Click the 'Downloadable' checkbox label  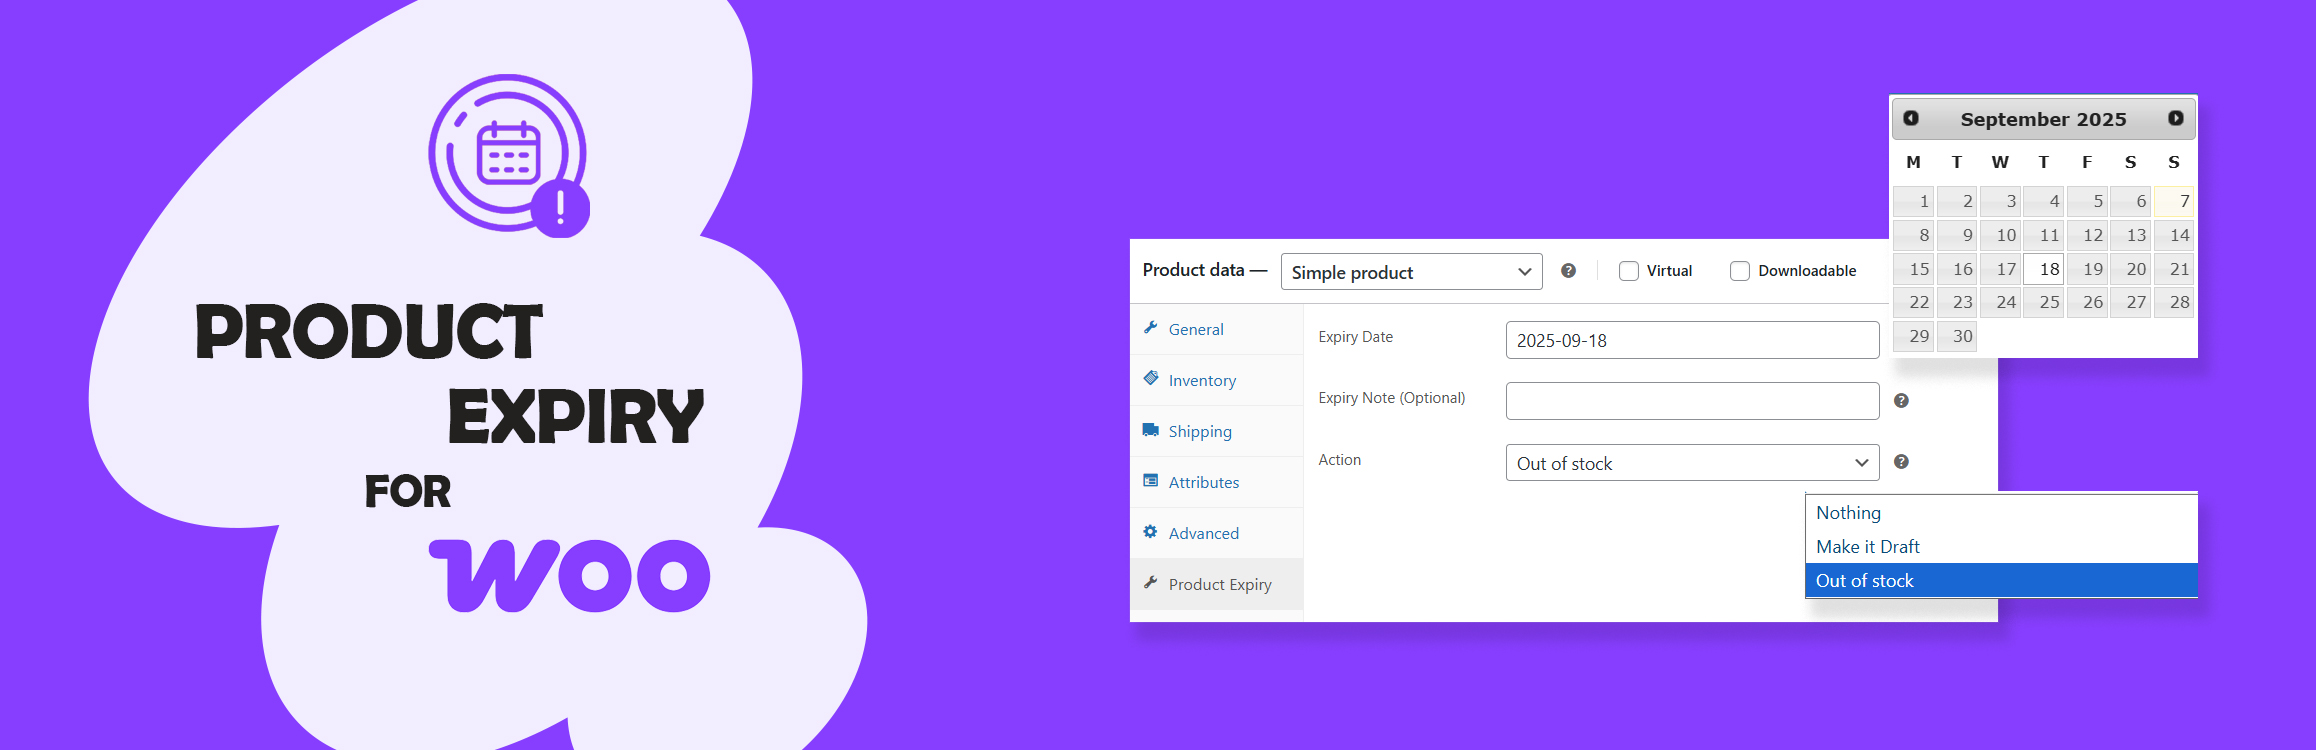(x=1807, y=271)
